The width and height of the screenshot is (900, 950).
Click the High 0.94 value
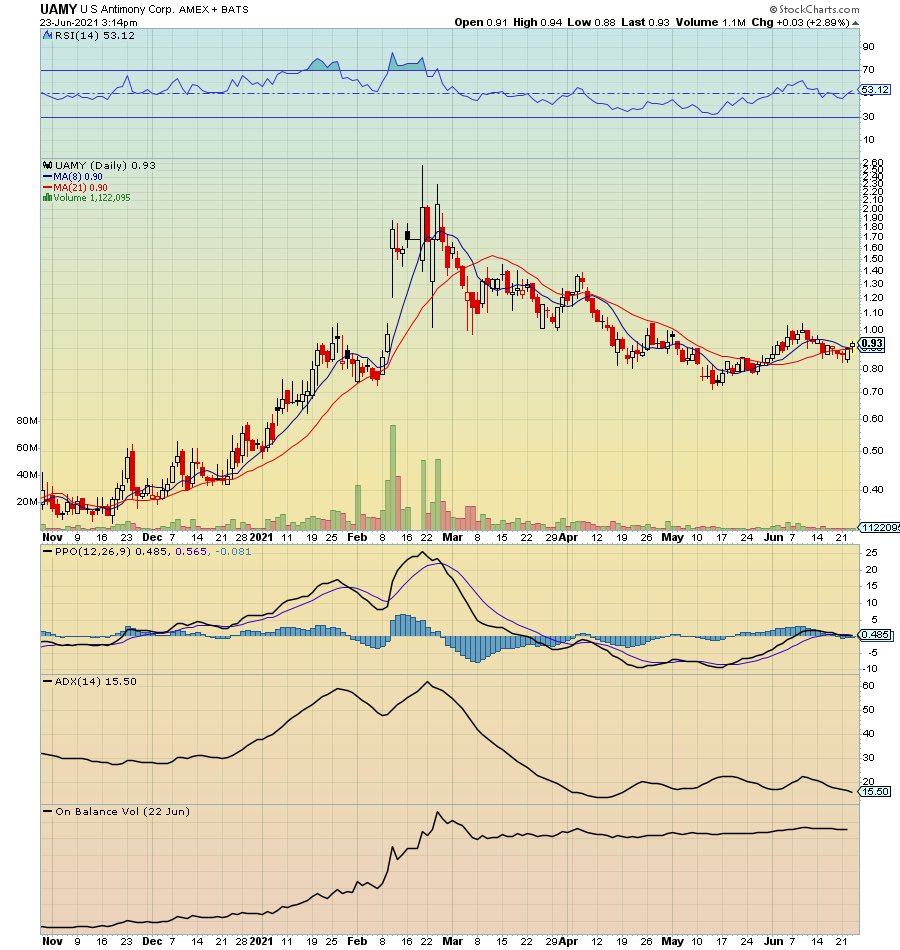tap(537, 22)
